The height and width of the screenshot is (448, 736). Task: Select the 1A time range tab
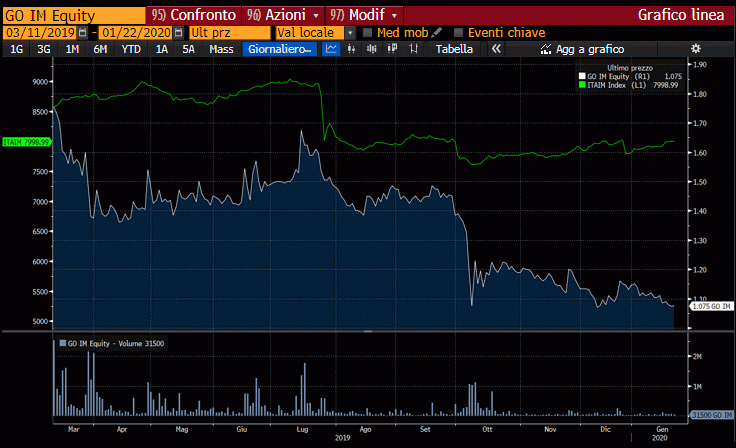point(161,49)
